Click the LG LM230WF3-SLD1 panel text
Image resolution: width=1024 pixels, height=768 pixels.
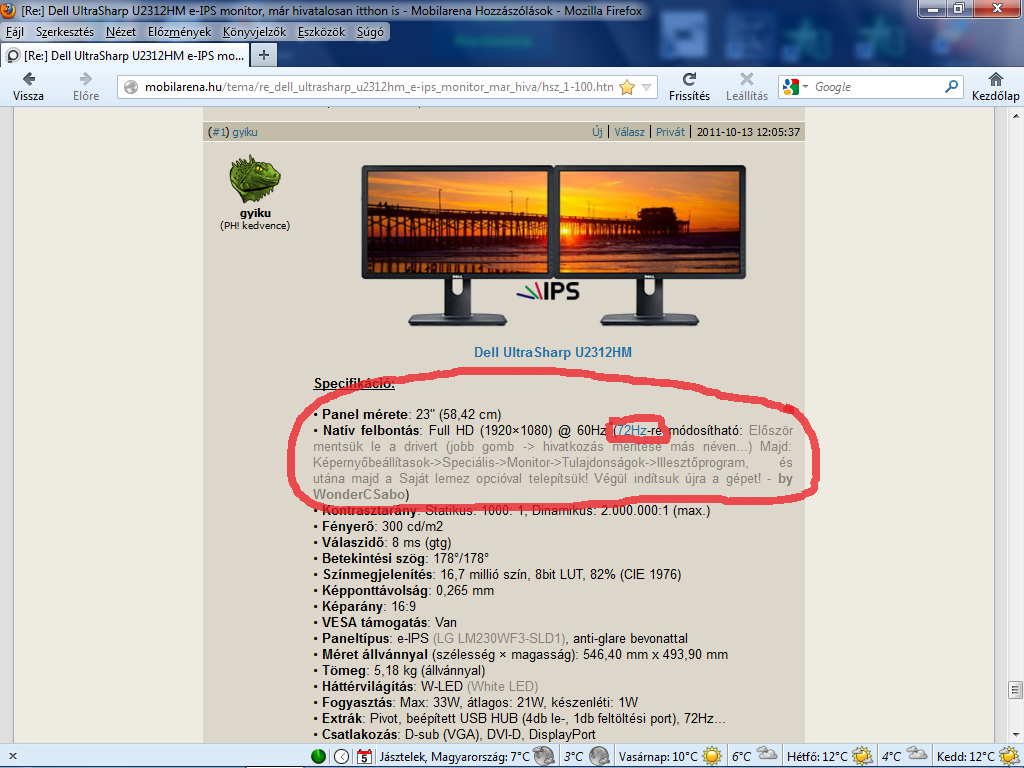point(499,638)
